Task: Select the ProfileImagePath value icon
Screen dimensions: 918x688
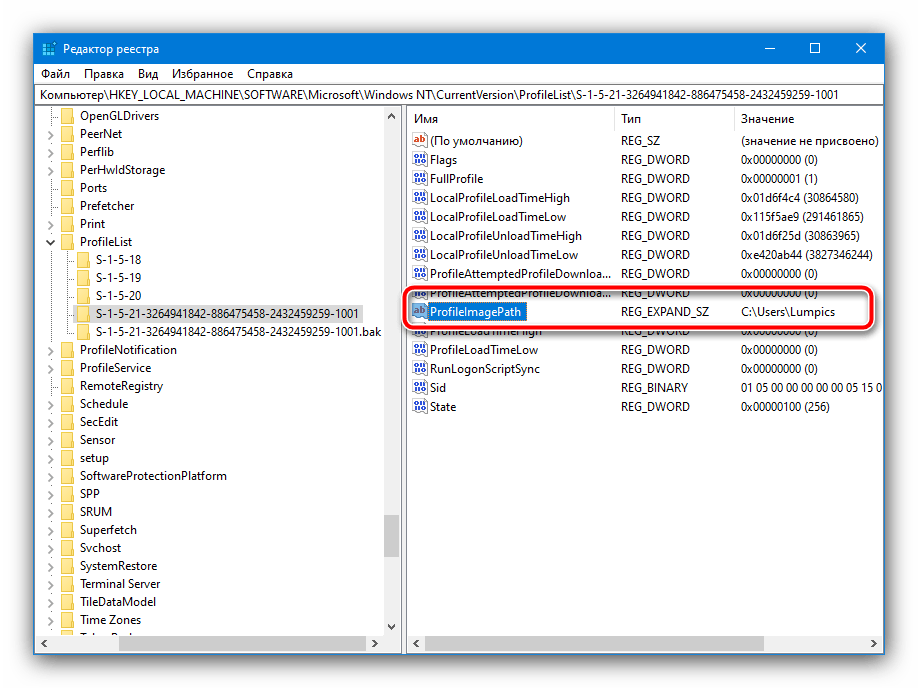Action: tap(420, 312)
